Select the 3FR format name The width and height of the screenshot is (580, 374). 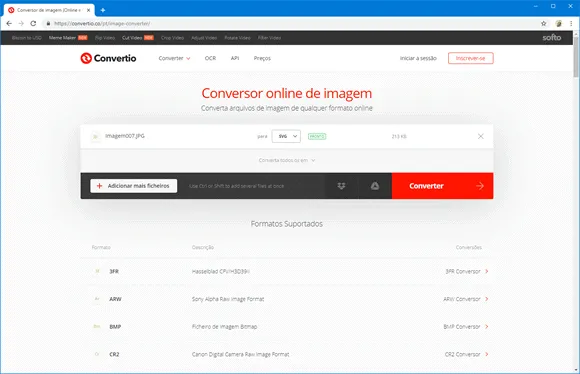click(x=114, y=271)
